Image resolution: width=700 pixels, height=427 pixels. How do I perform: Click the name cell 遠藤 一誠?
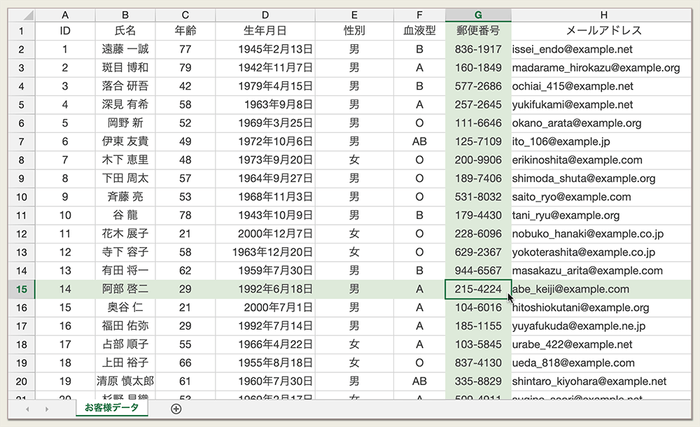click(126, 49)
